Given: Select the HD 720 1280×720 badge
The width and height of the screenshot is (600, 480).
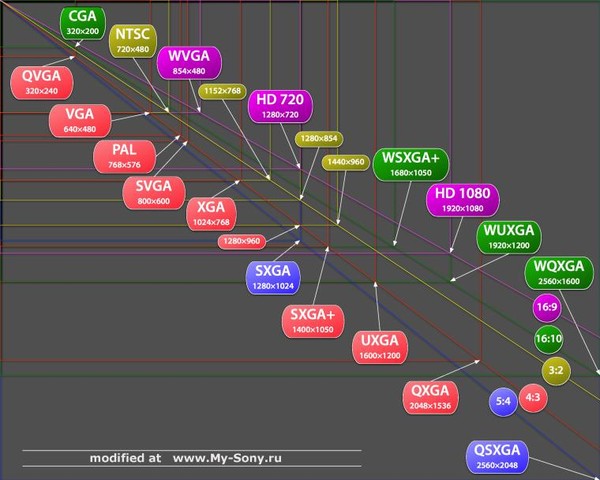Looking at the screenshot, I should (x=280, y=106).
